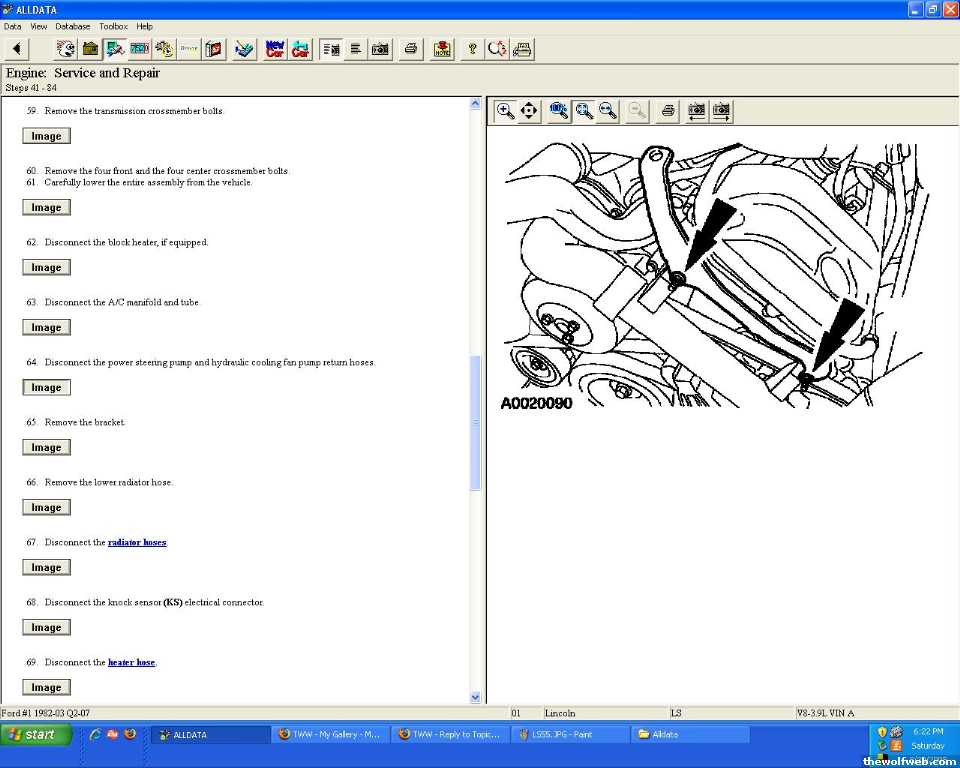Click the red Note toolbar icon
The height and width of the screenshot is (768, 960).
(x=442, y=49)
